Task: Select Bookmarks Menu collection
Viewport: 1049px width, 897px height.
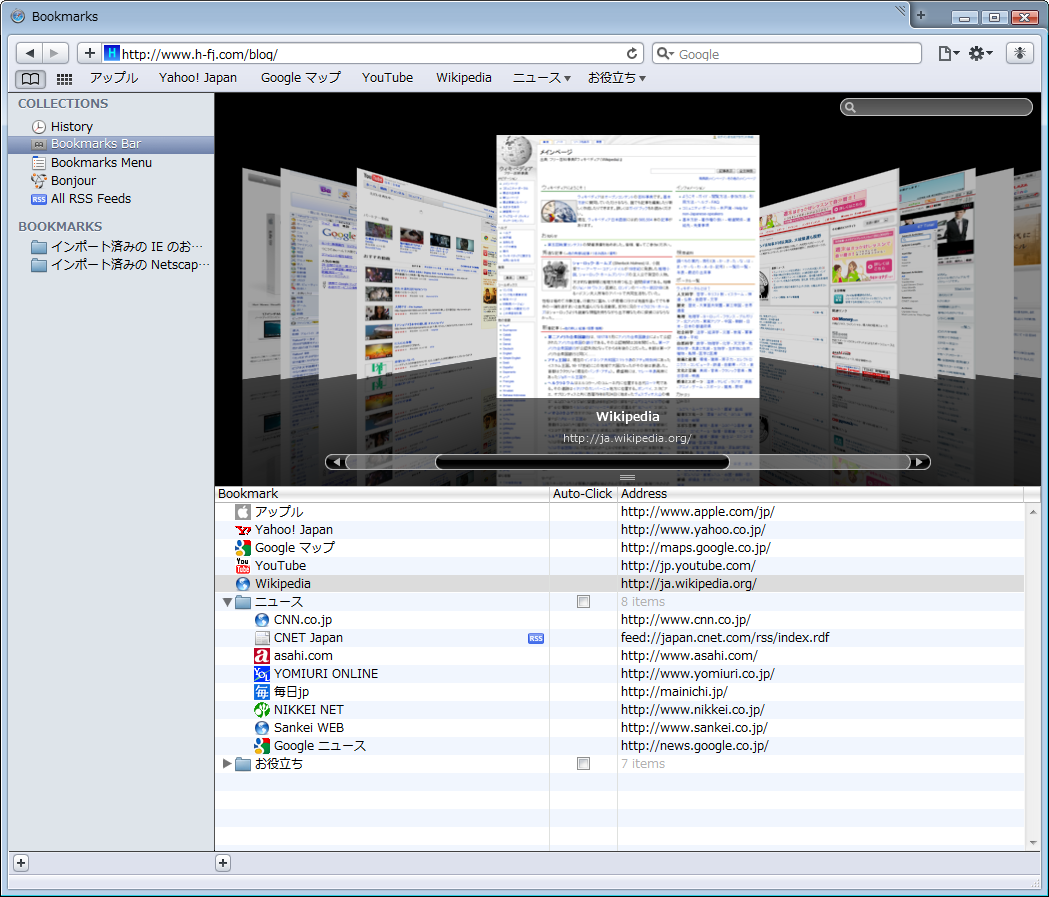Action: coord(111,163)
